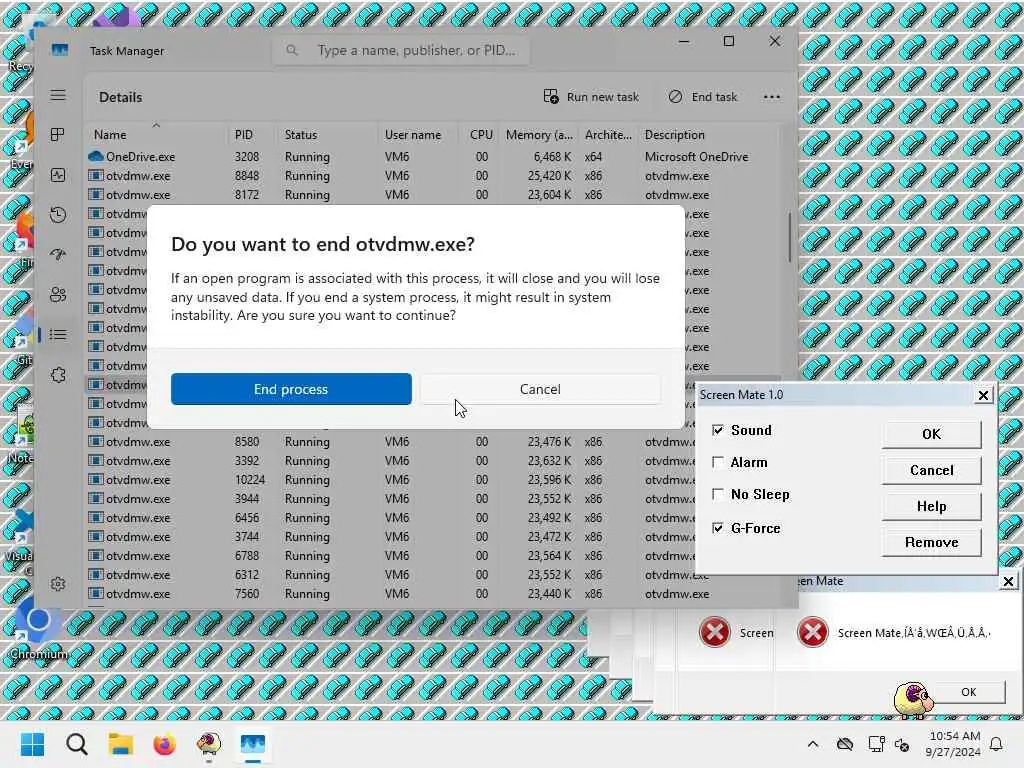Sort by the Name column header
The width and height of the screenshot is (1024, 768).
coord(155,135)
